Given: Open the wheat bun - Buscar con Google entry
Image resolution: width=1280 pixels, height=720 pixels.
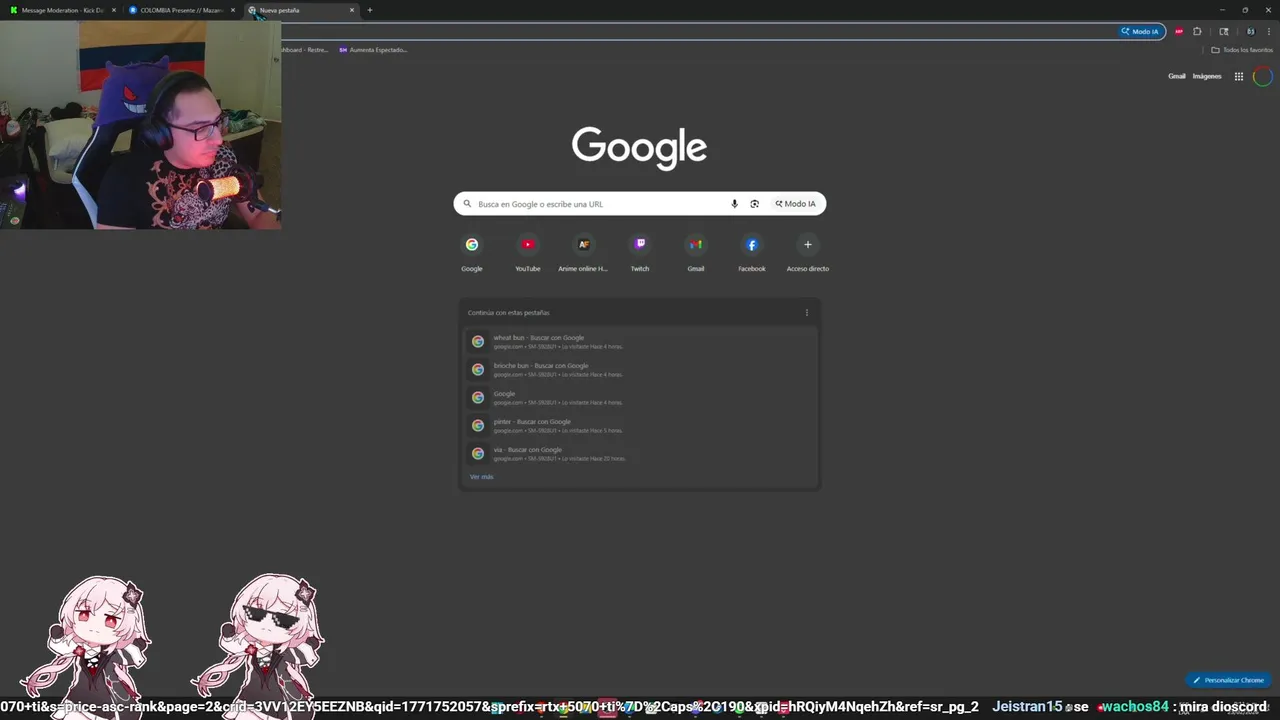Looking at the screenshot, I should coord(640,341).
